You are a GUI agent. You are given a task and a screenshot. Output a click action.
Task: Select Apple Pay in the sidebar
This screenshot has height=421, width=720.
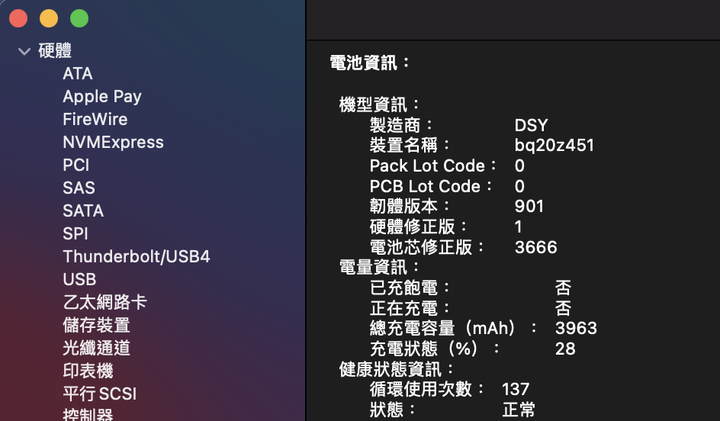click(x=102, y=97)
